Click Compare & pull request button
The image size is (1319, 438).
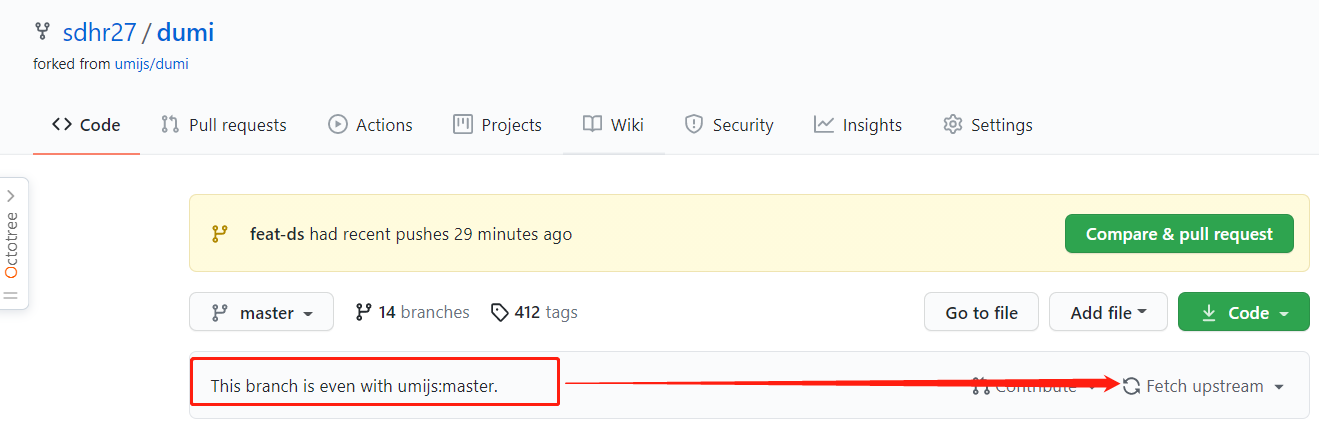1179,234
